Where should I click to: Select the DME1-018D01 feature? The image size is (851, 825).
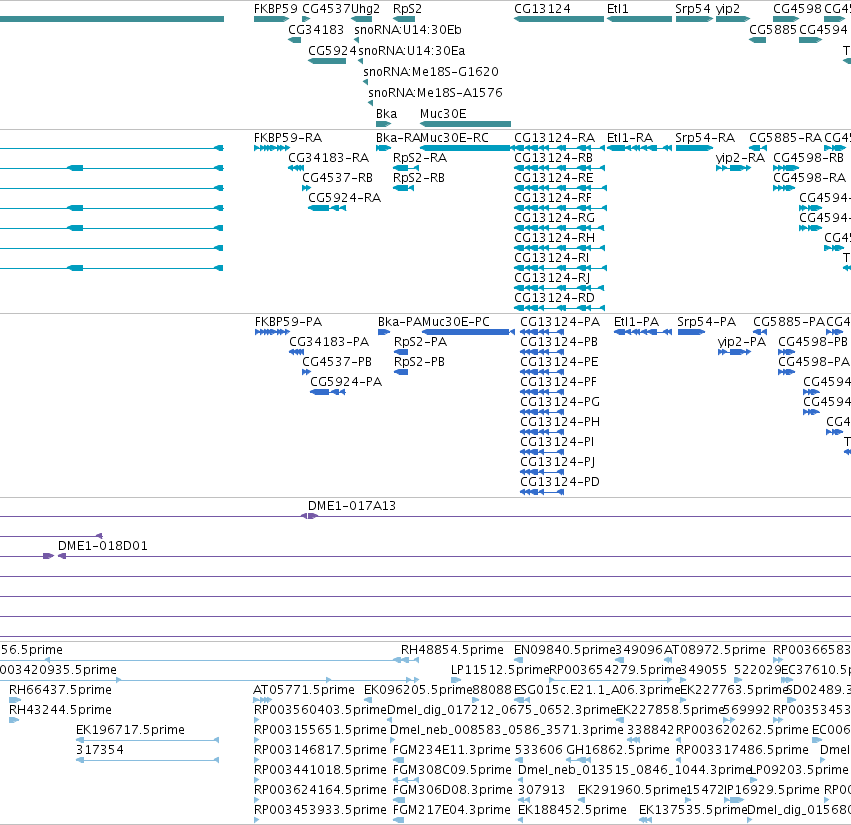[x=103, y=546]
